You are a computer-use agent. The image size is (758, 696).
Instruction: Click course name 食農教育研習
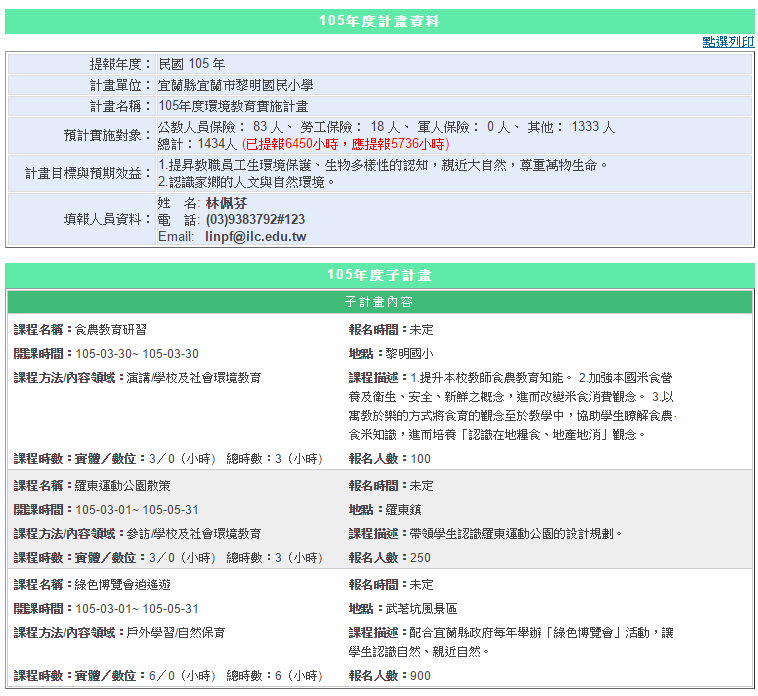tap(111, 330)
